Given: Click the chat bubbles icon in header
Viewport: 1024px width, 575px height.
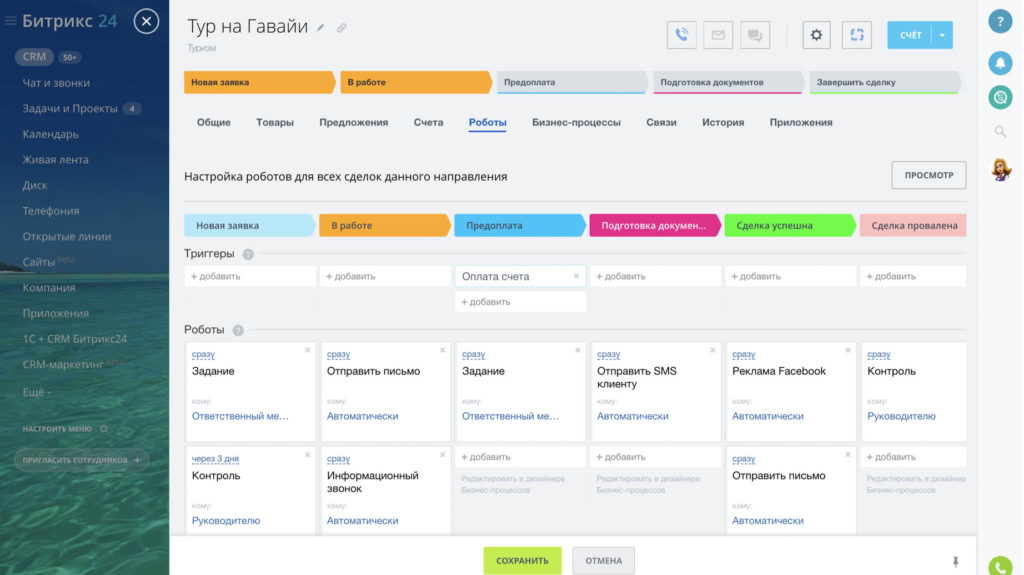Looking at the screenshot, I should click(755, 35).
